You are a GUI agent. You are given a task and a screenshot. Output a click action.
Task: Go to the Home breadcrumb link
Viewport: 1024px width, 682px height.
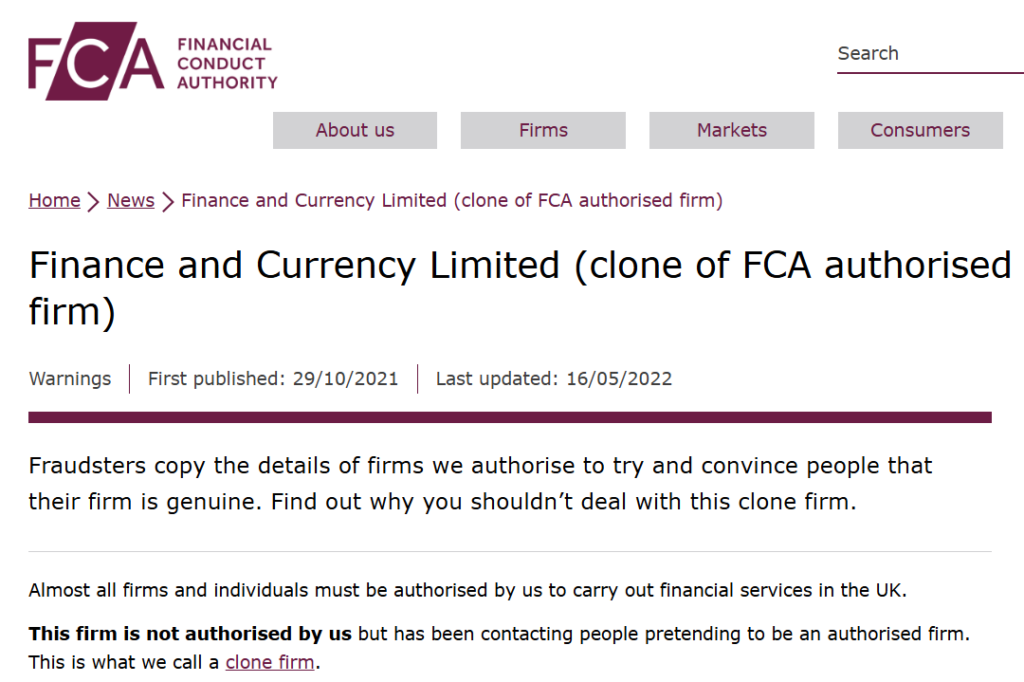pos(54,201)
